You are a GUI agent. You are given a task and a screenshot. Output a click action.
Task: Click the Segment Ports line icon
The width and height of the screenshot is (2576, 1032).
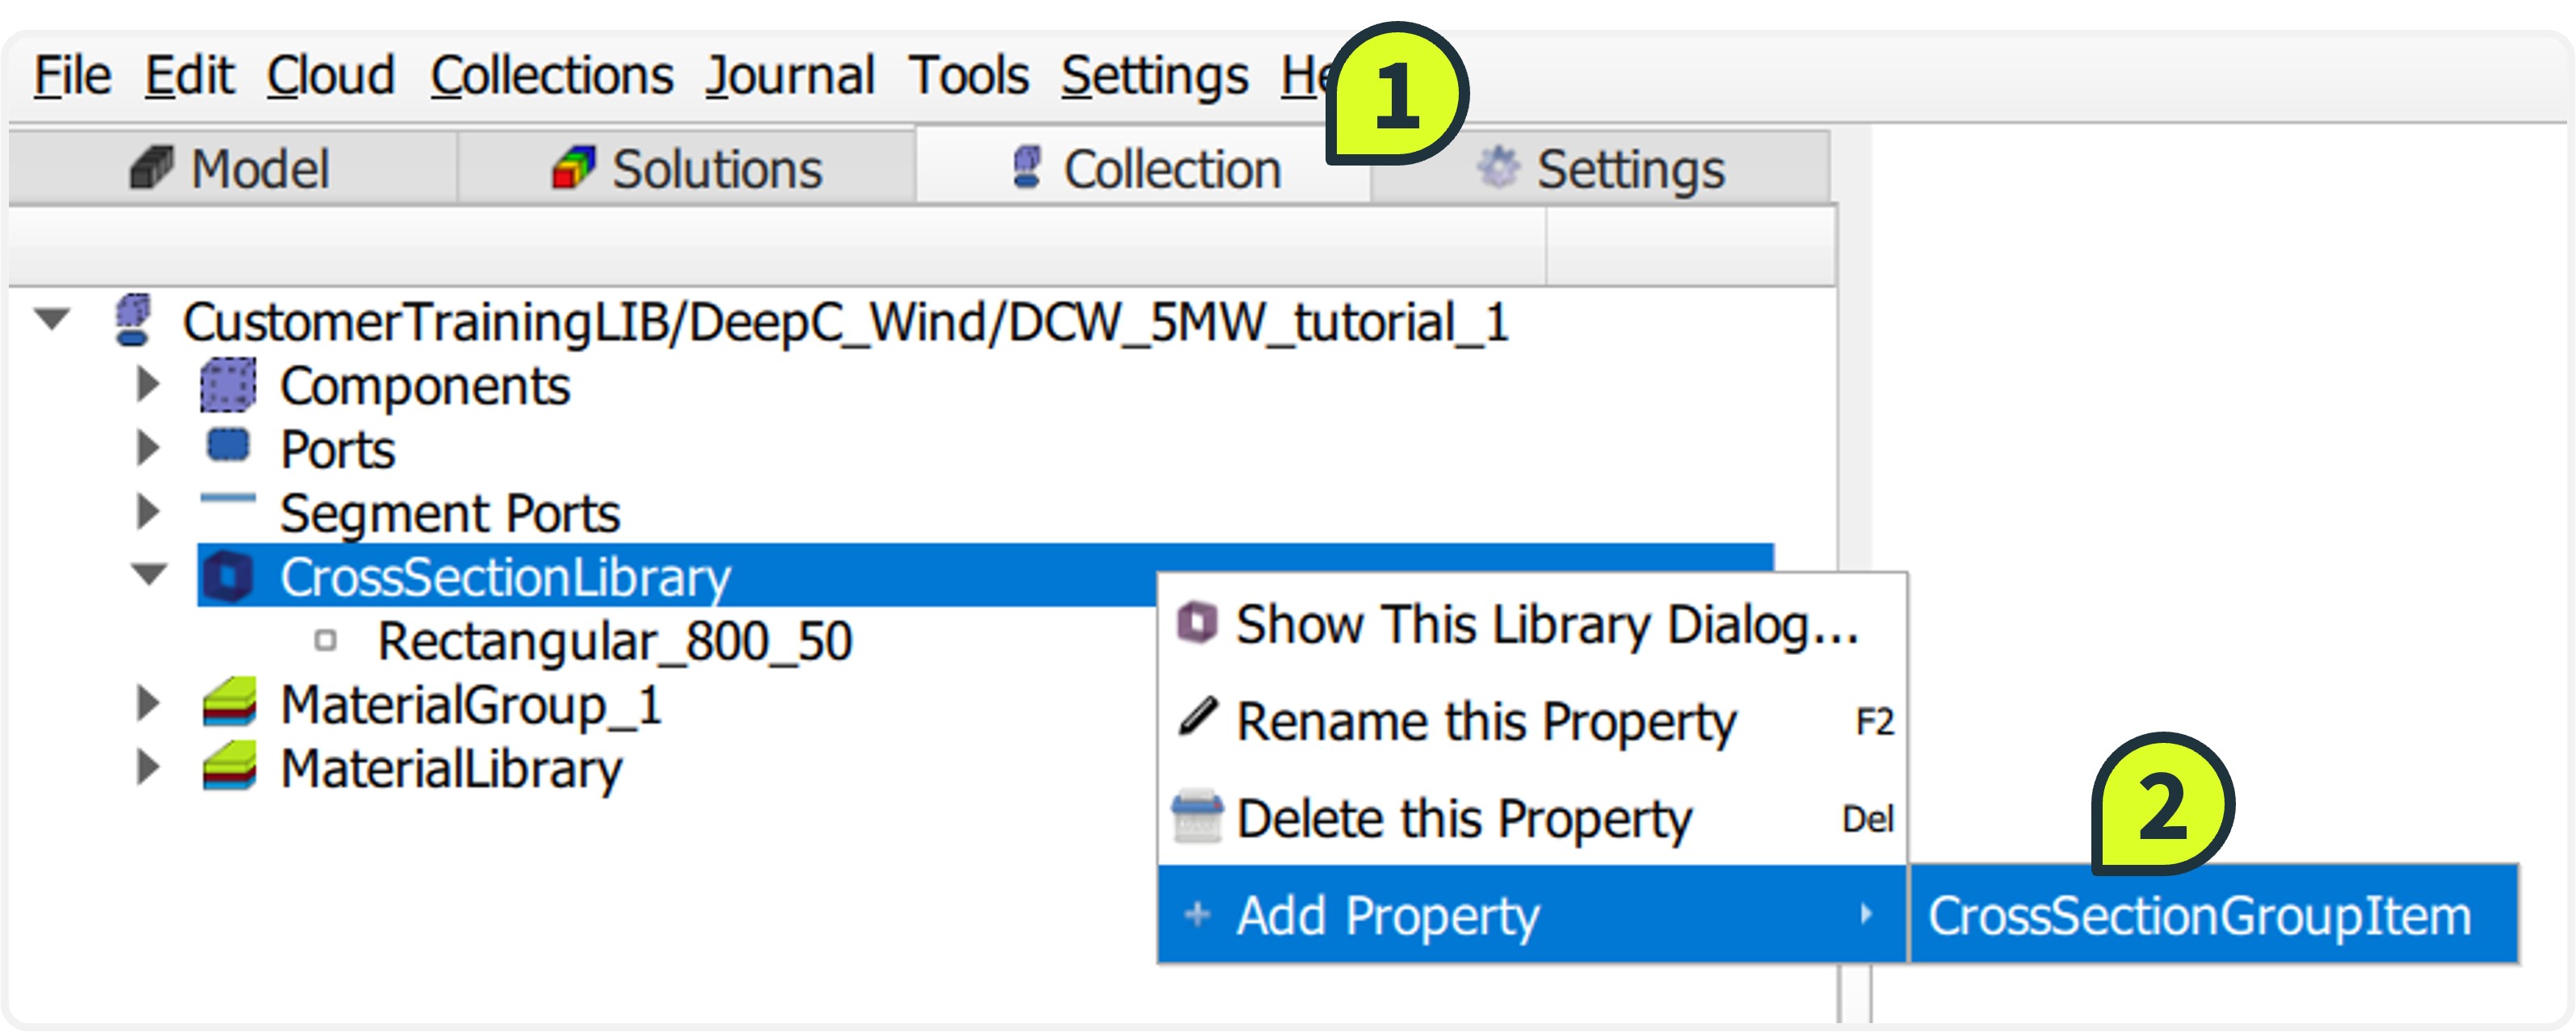pyautogui.click(x=228, y=498)
